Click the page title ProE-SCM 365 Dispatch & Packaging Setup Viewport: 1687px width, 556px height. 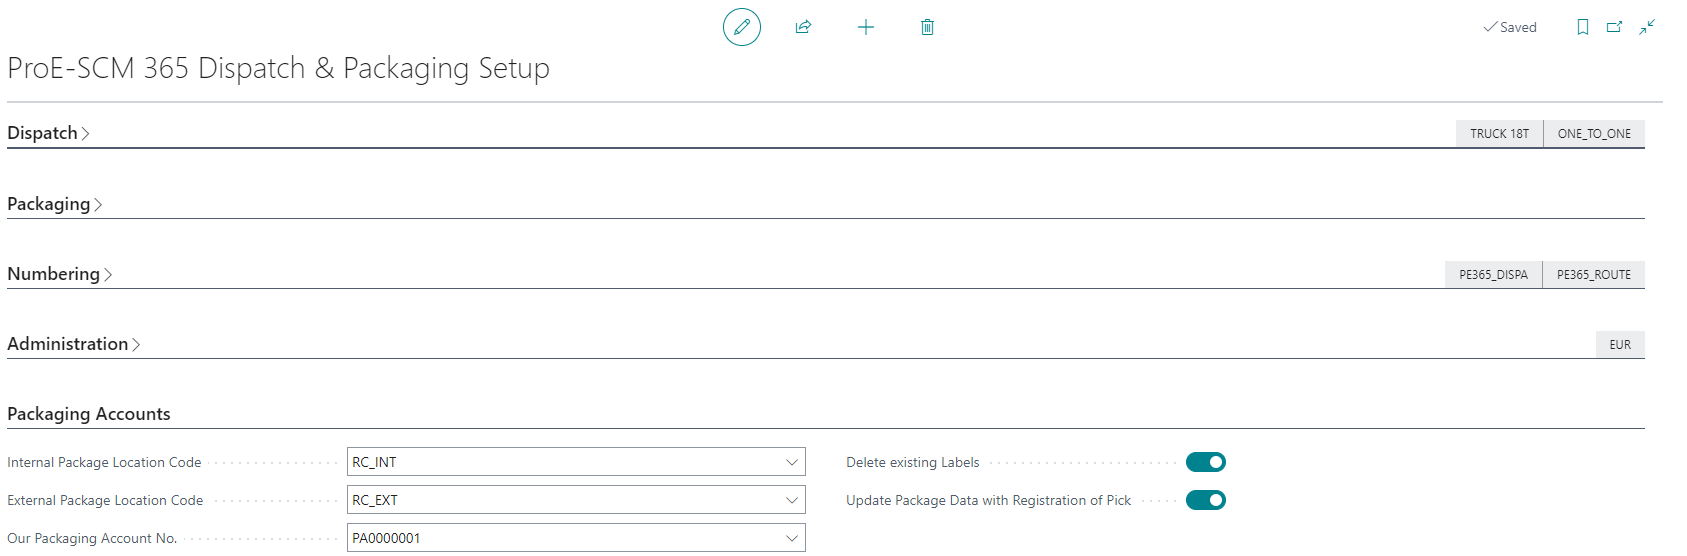(x=278, y=68)
